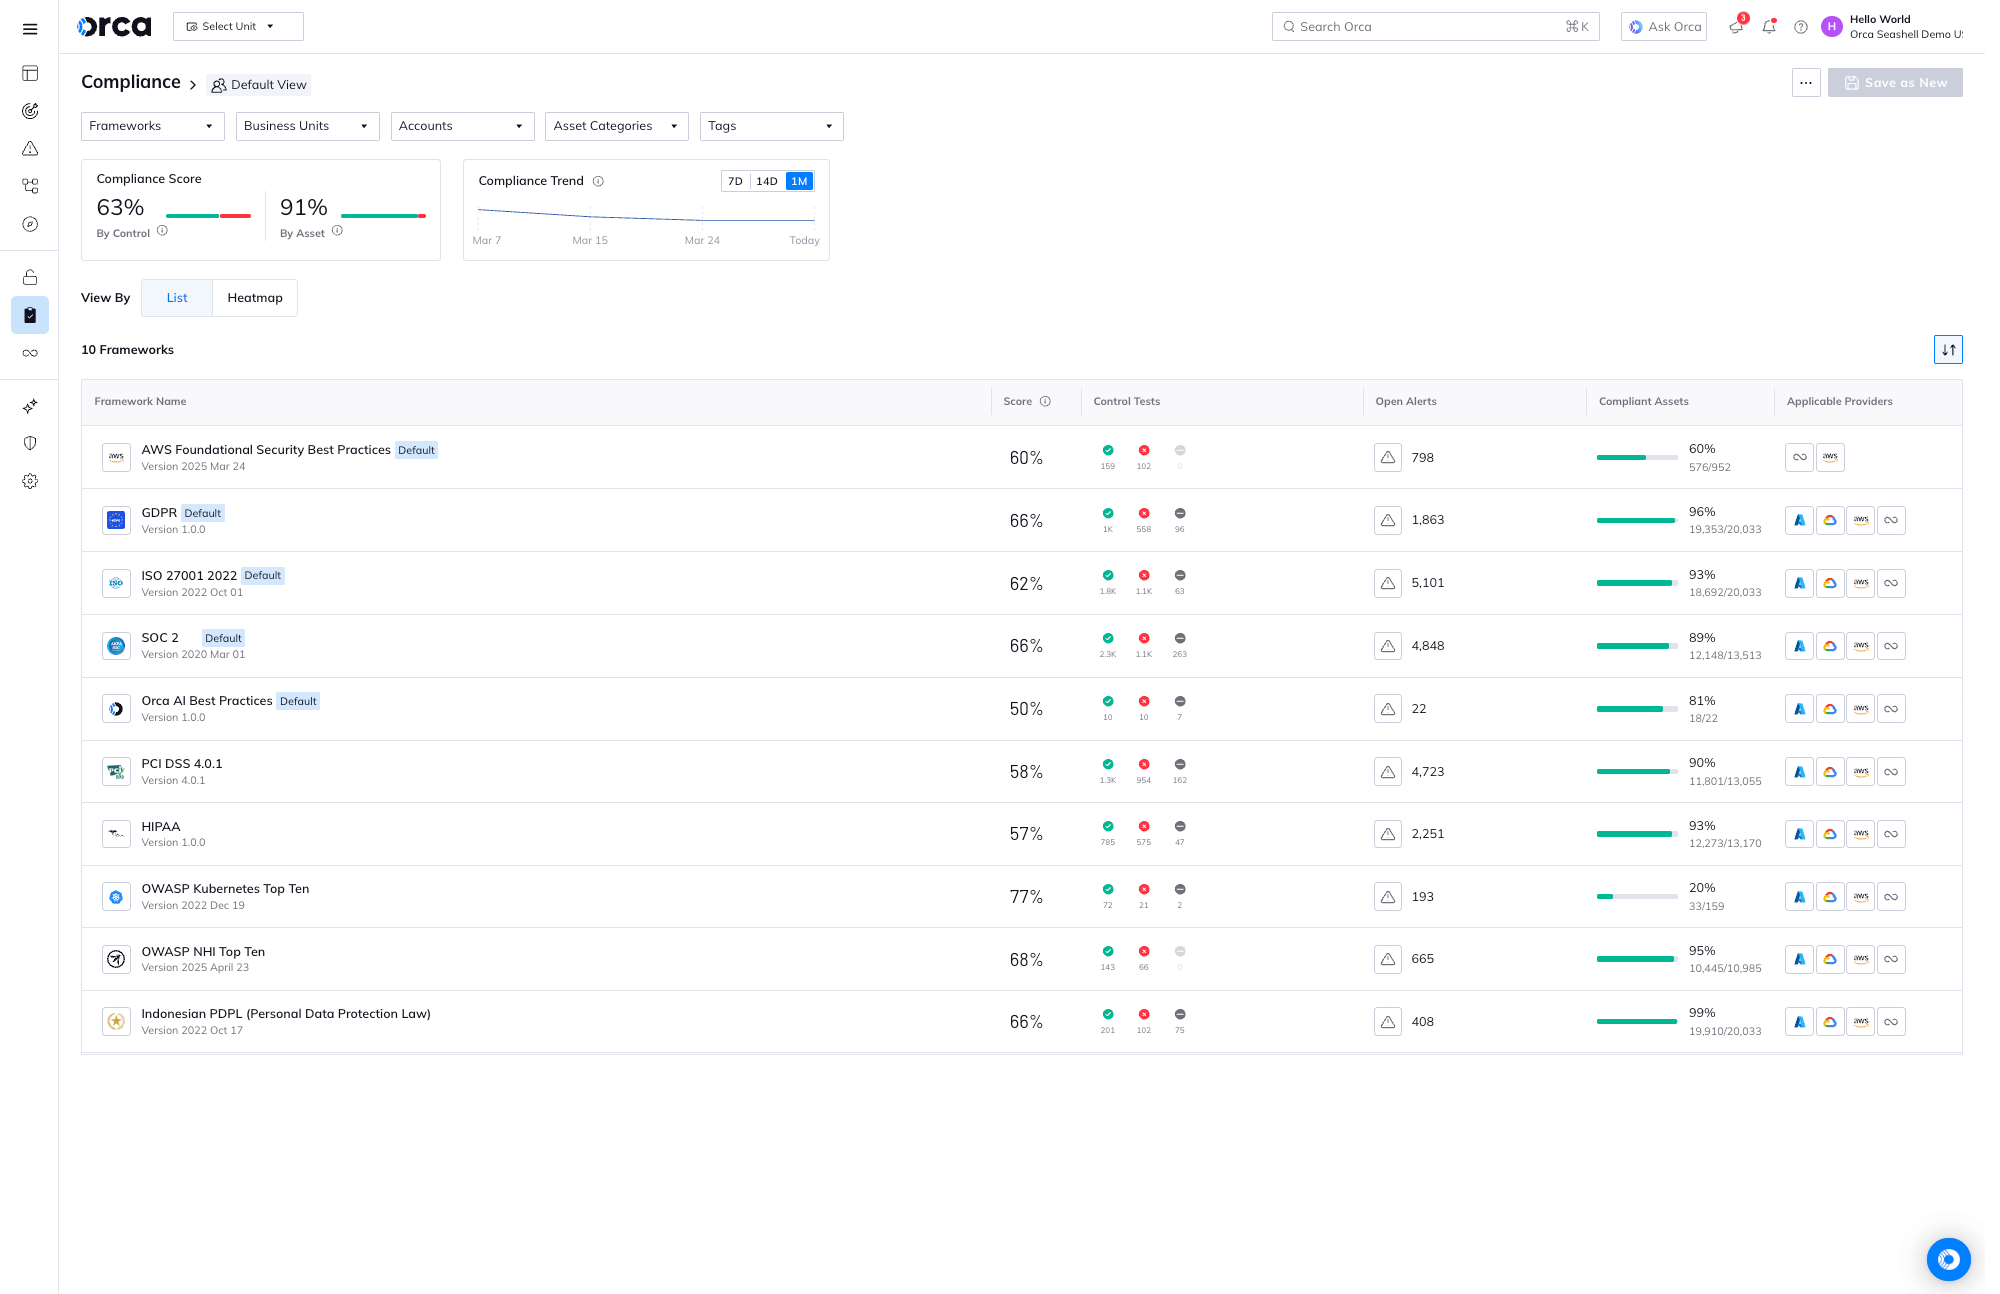2000x1294 pixels.
Task: Click the Compliance Trend chart line
Action: coord(646,216)
